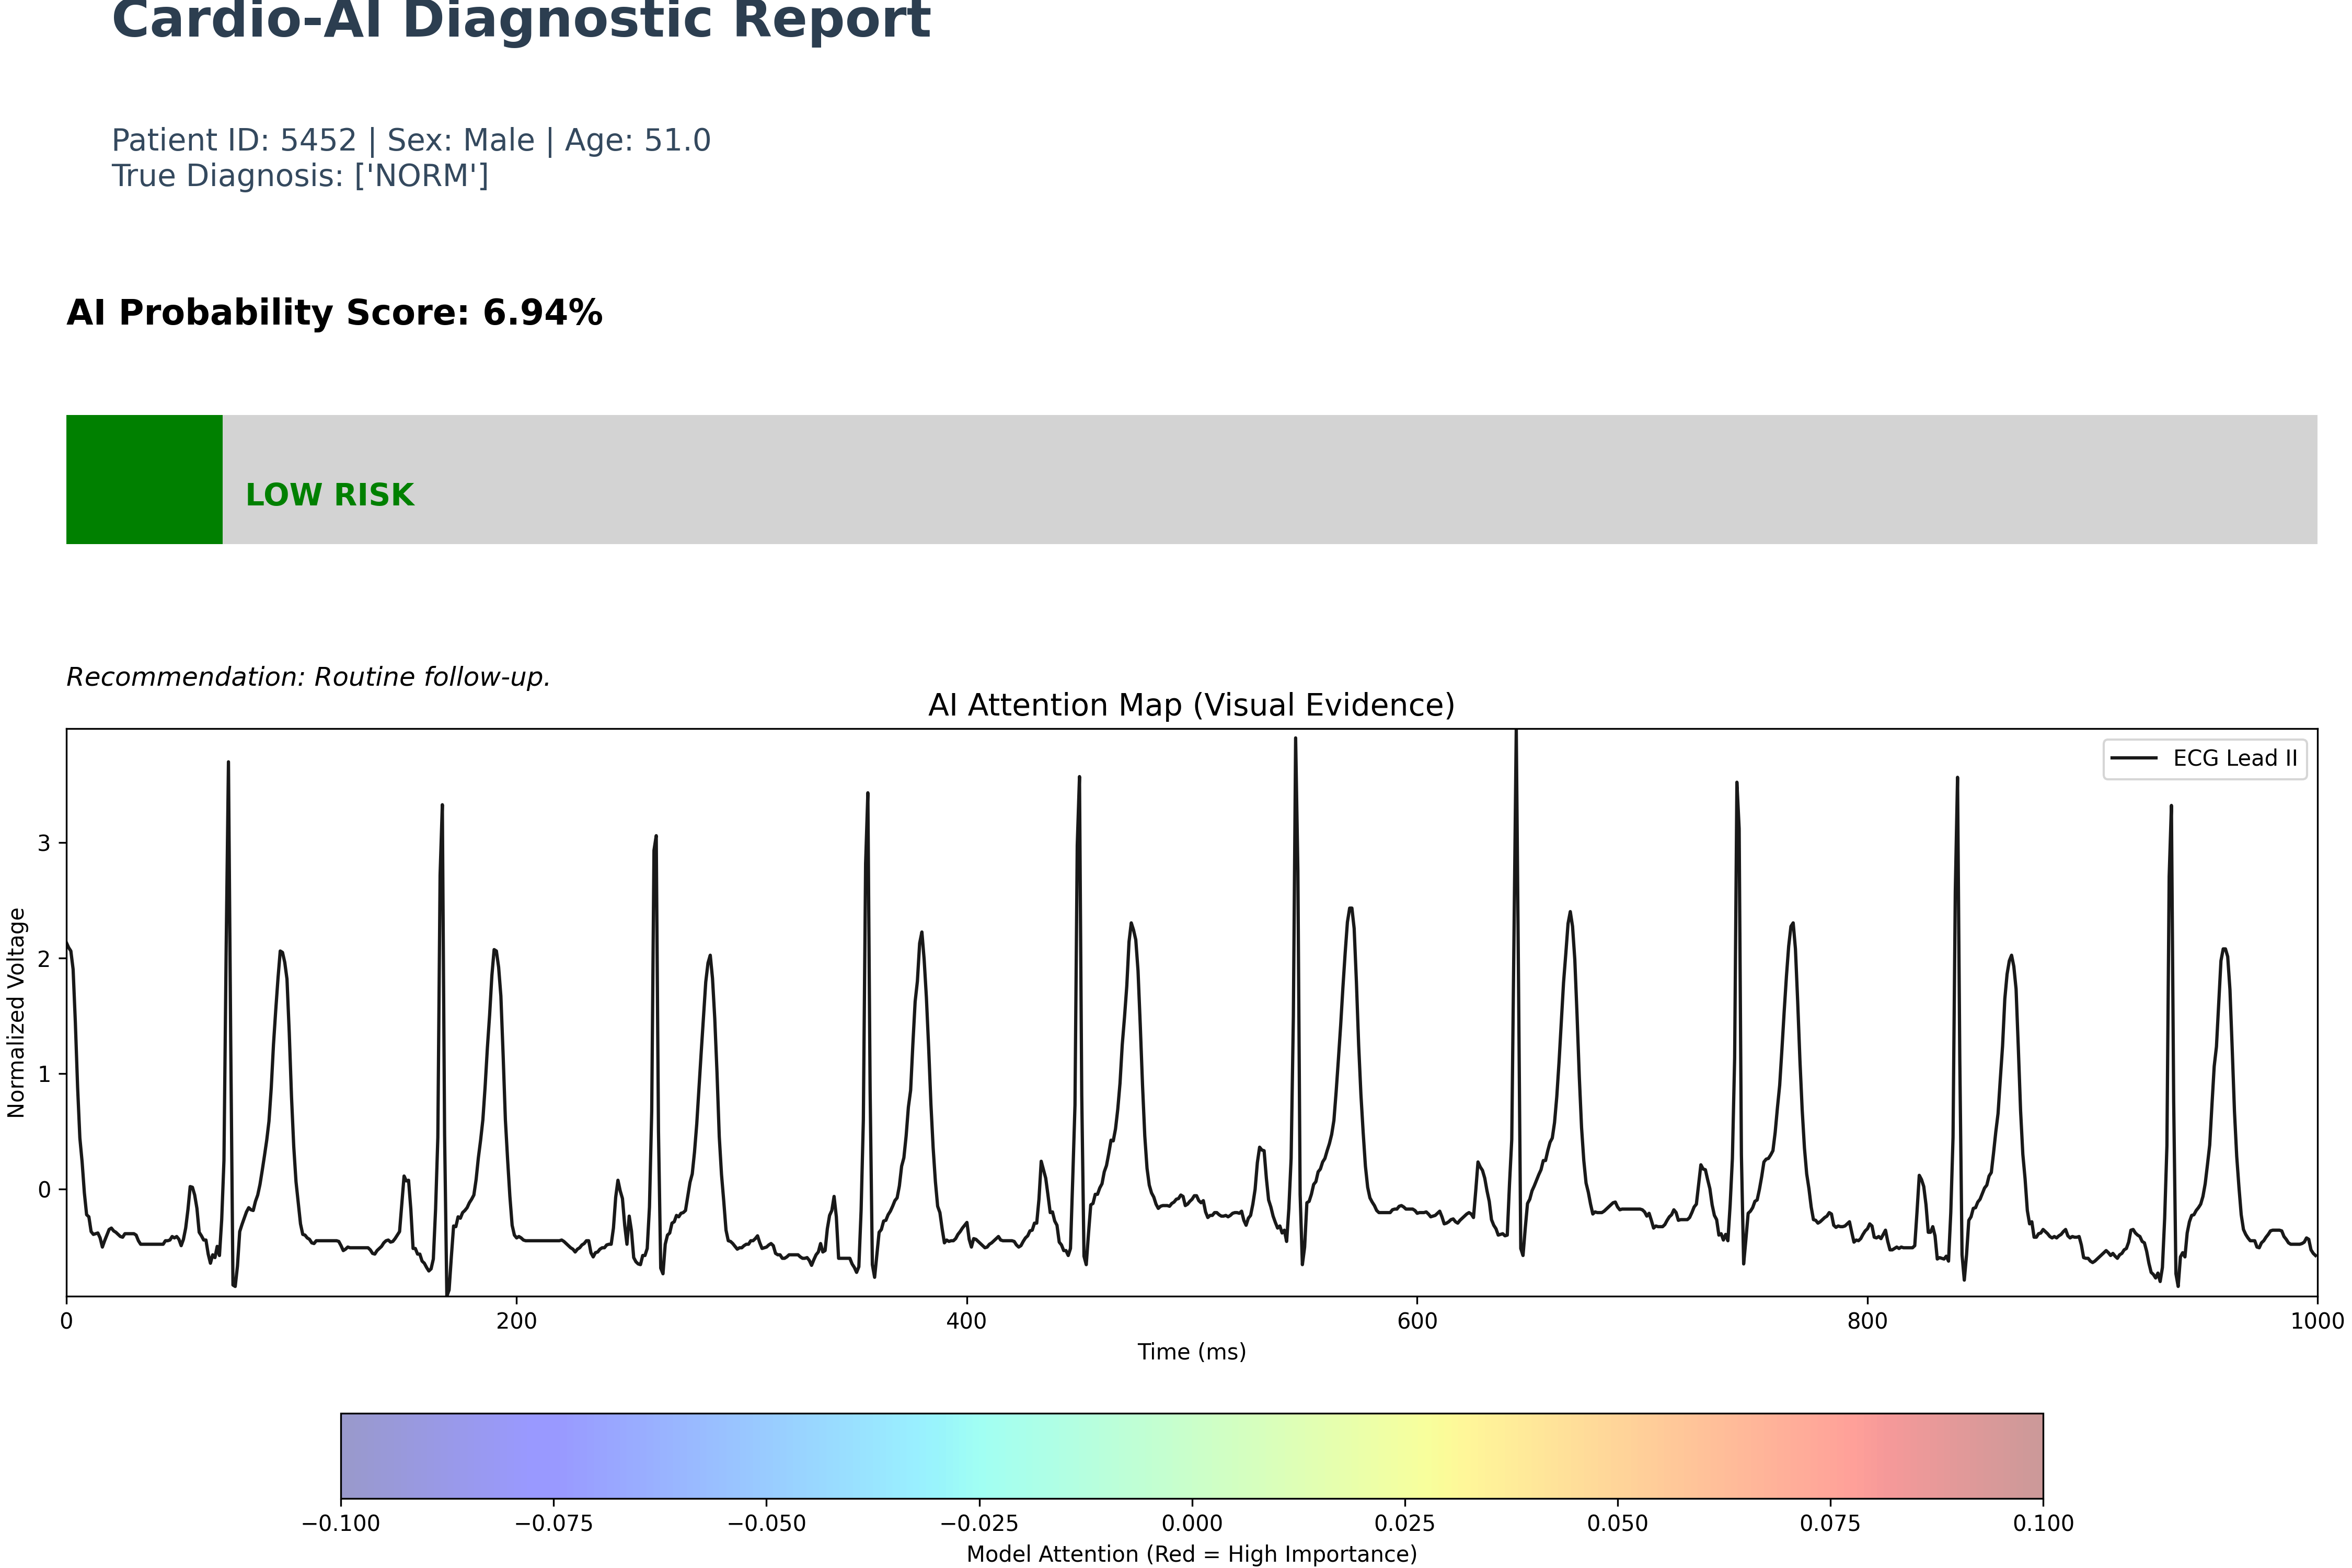Click the Cardio-AI Diagnostic Report title
This screenshot has height=1568, width=2352.
pyautogui.click(x=520, y=20)
